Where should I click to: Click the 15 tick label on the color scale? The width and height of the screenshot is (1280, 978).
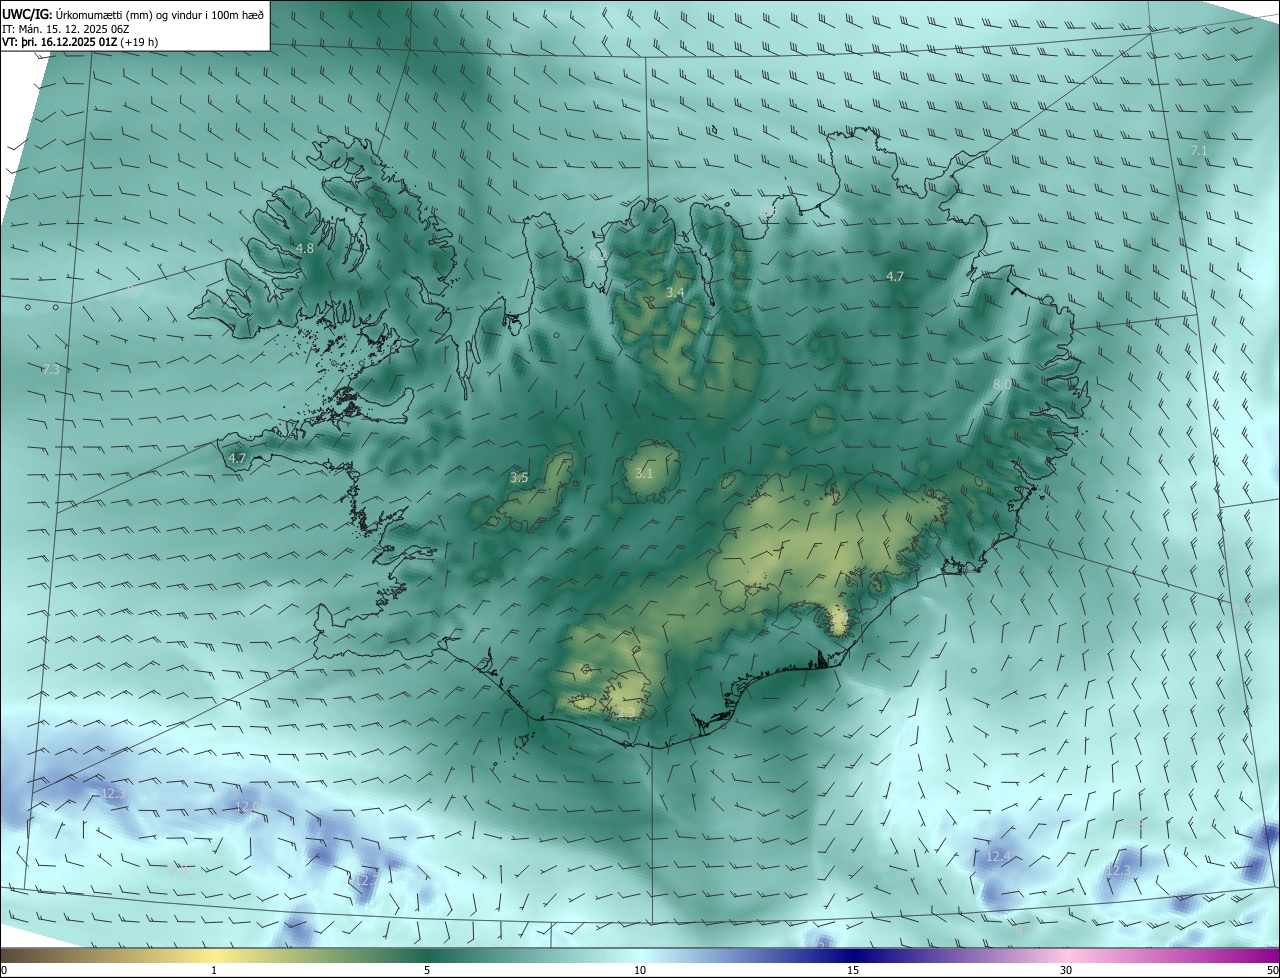click(853, 970)
